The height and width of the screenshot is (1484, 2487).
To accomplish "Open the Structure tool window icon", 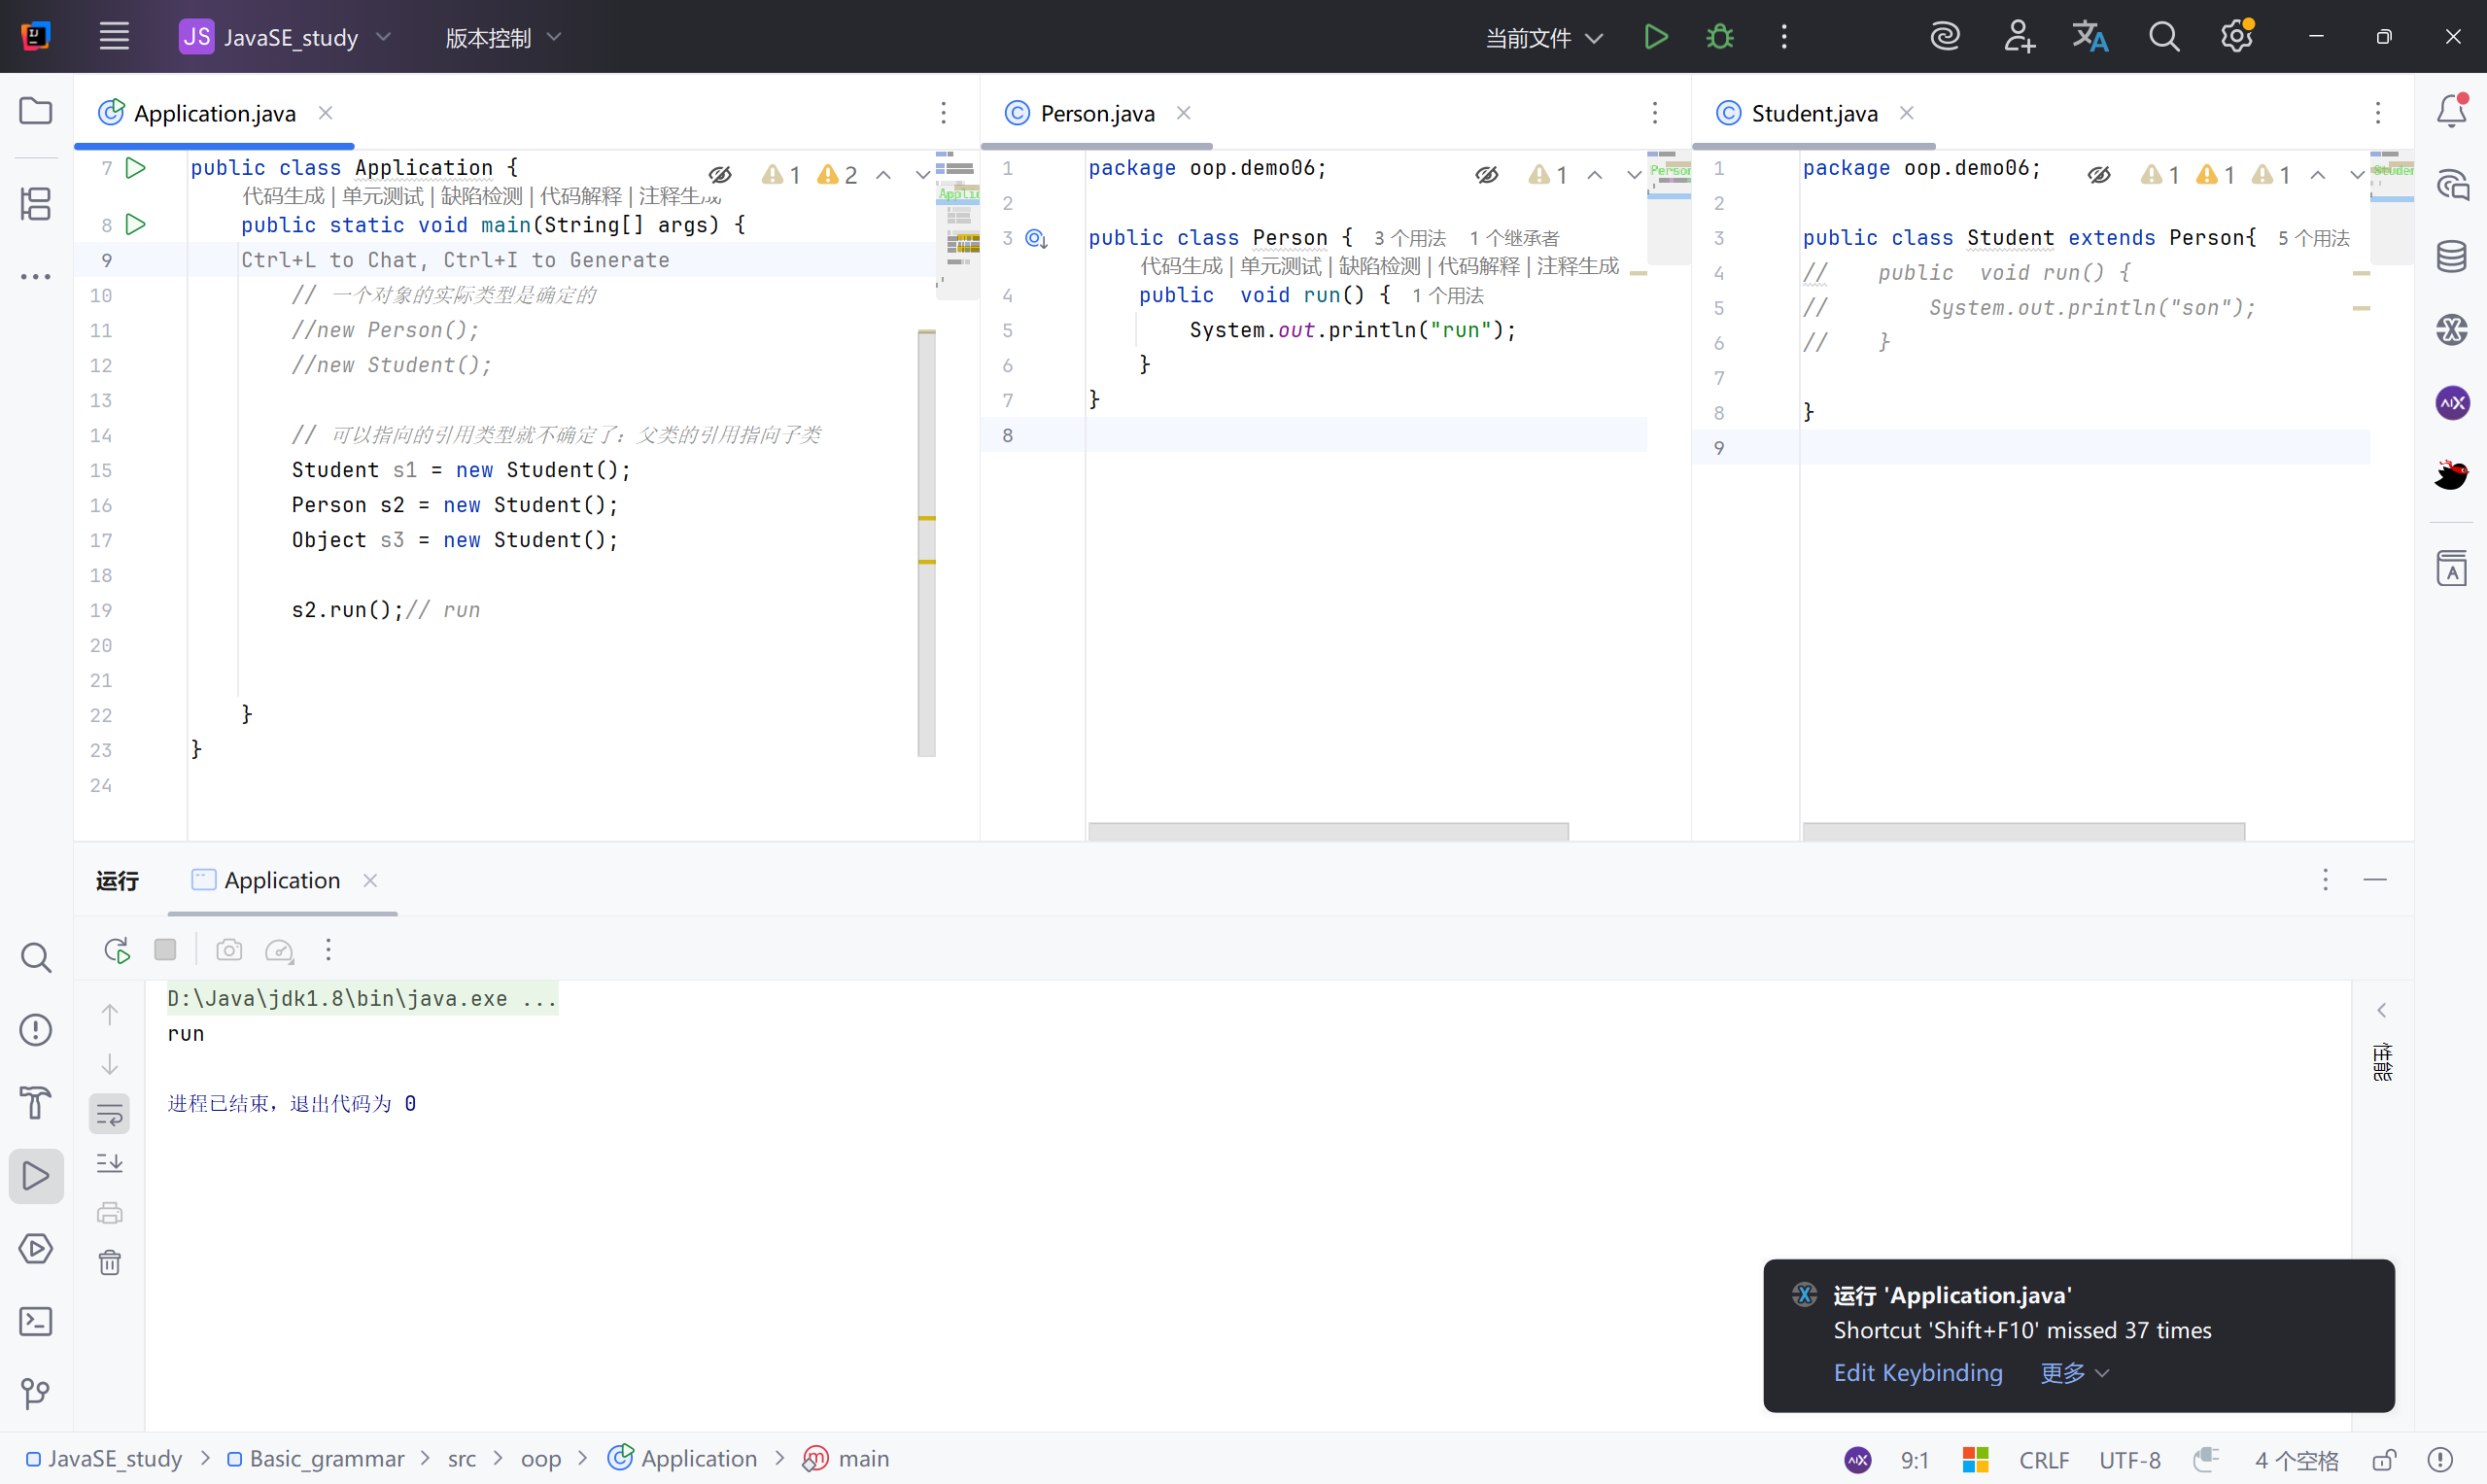I will [36, 204].
